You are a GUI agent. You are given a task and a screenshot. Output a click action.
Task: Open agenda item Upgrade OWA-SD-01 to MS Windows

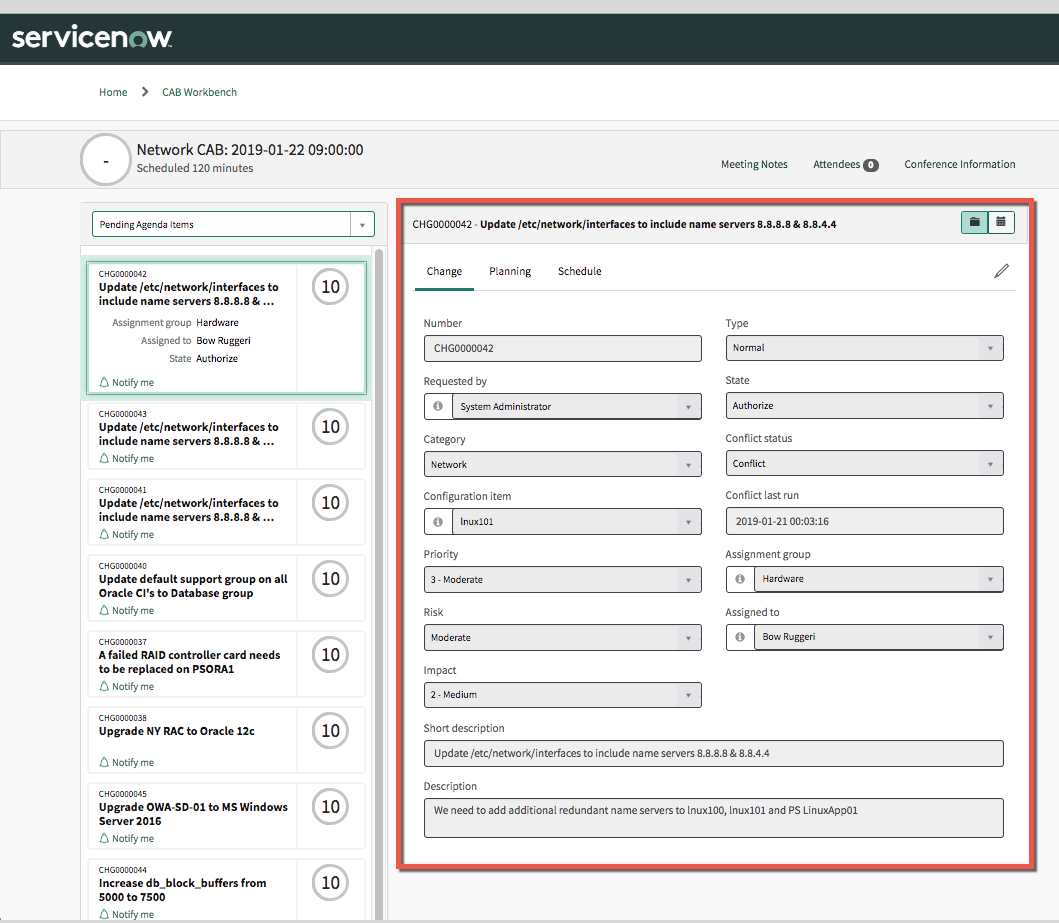click(226, 816)
